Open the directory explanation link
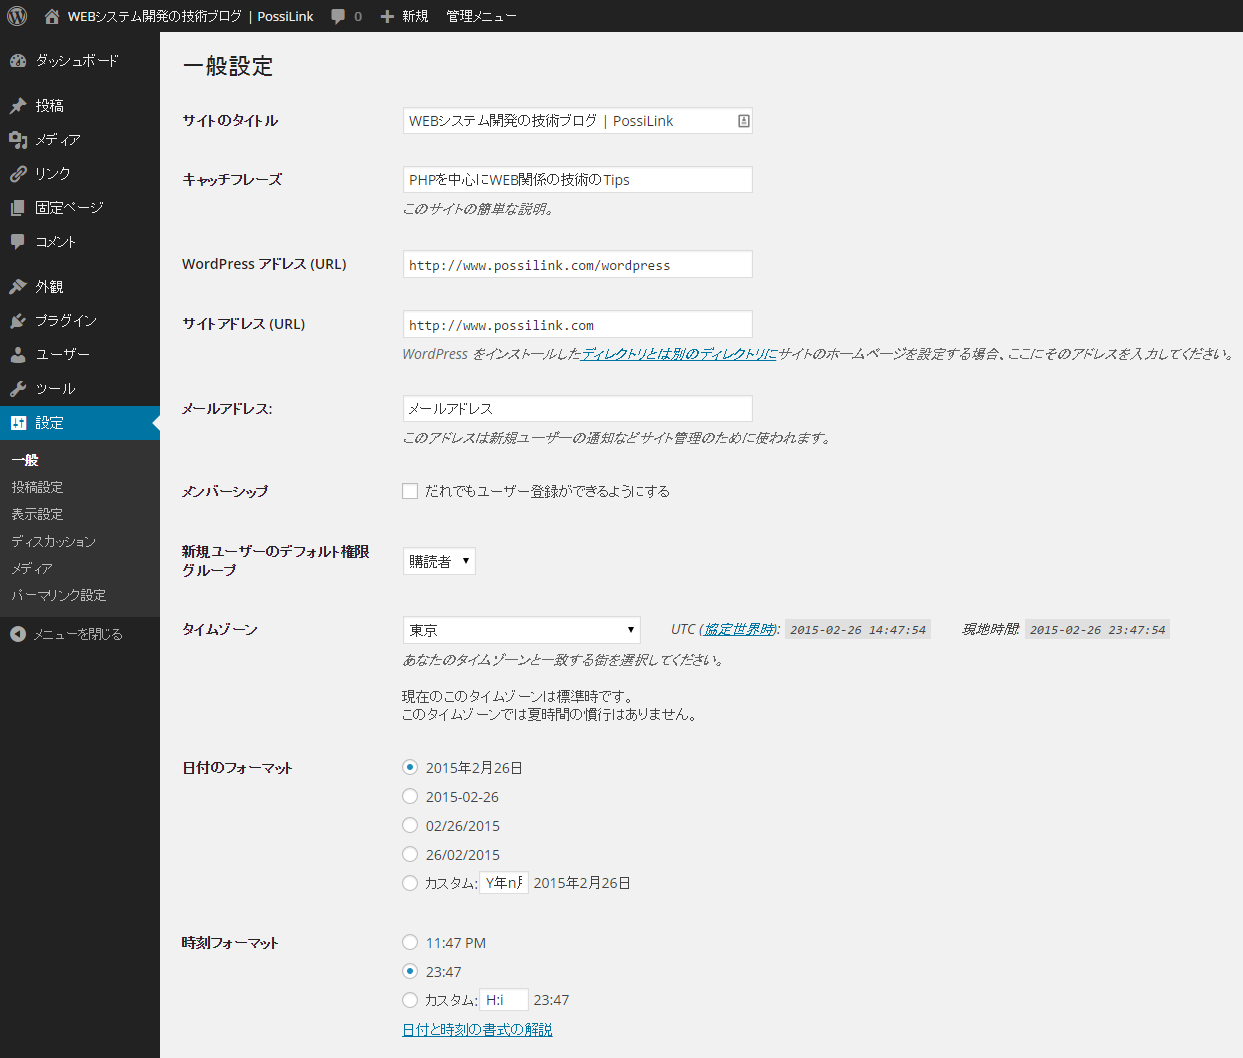The height and width of the screenshot is (1058, 1243). (679, 354)
